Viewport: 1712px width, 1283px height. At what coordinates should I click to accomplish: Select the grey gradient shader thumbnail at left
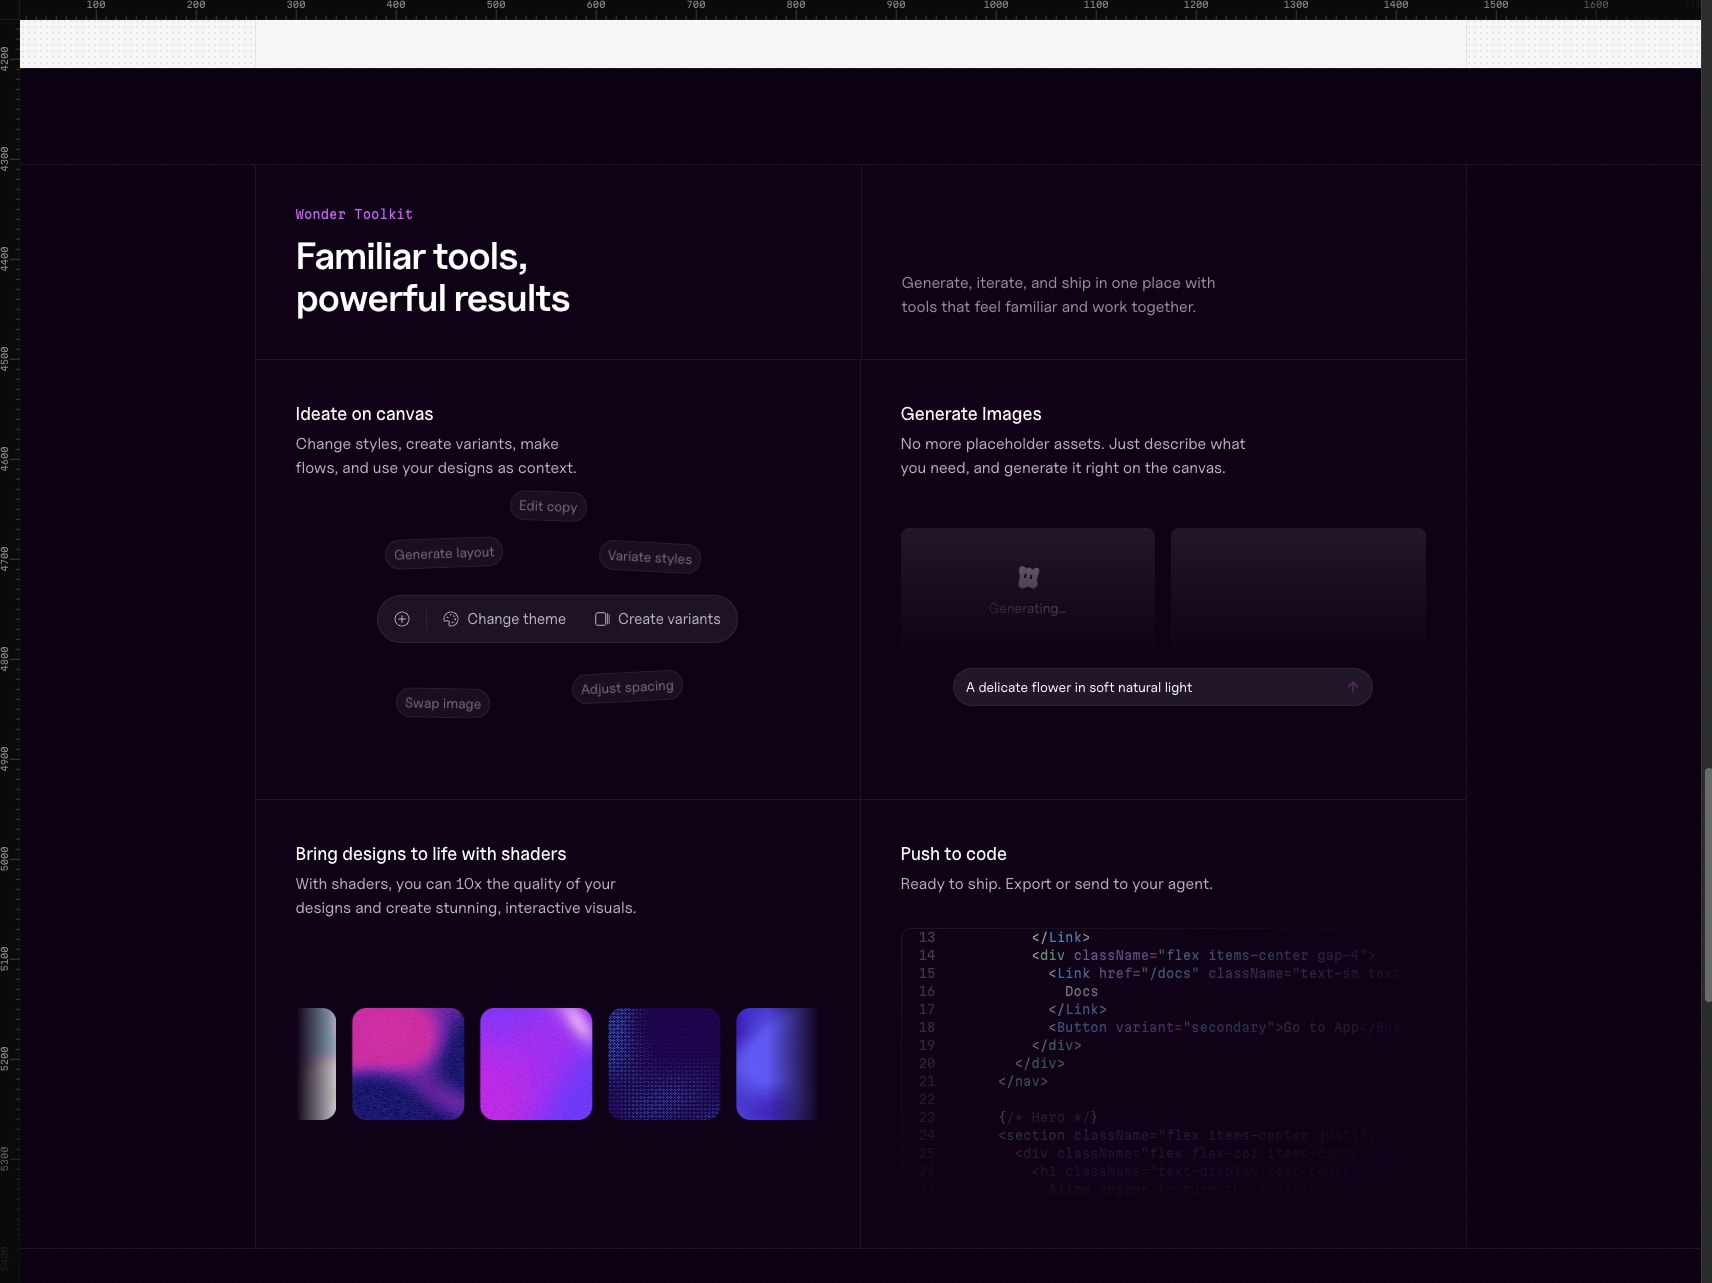click(316, 1064)
